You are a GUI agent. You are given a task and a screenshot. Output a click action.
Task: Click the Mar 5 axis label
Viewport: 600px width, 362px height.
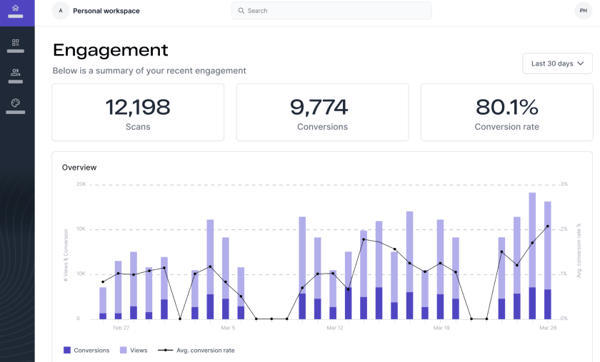click(x=228, y=328)
